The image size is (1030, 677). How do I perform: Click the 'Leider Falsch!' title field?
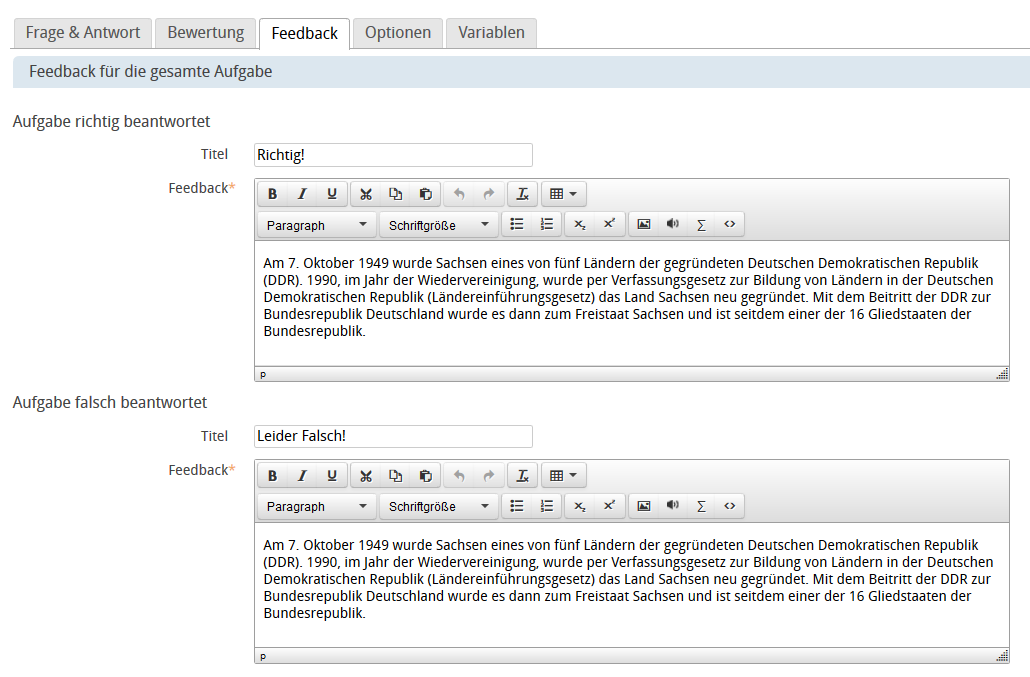point(393,436)
